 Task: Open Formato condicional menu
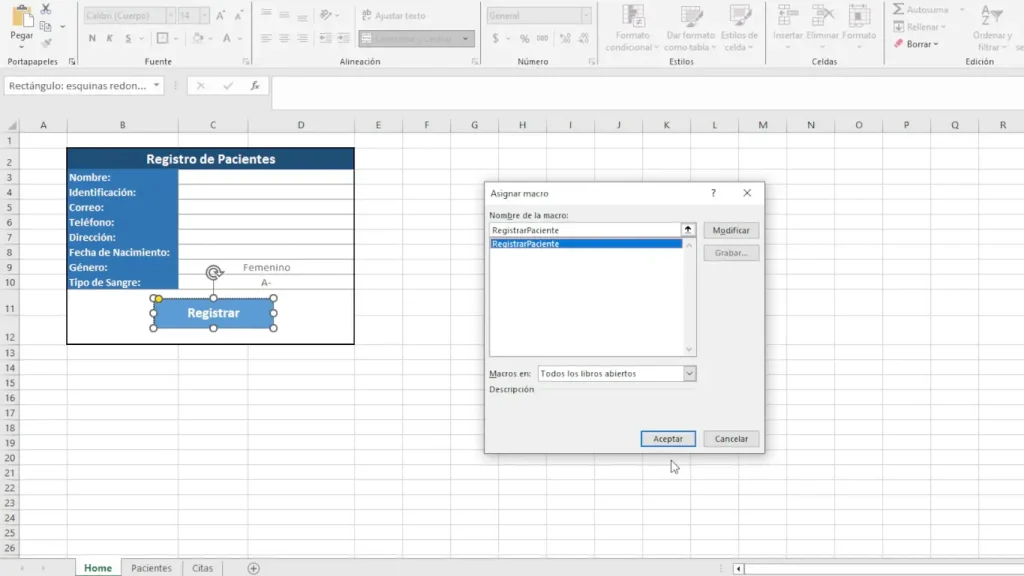click(632, 28)
